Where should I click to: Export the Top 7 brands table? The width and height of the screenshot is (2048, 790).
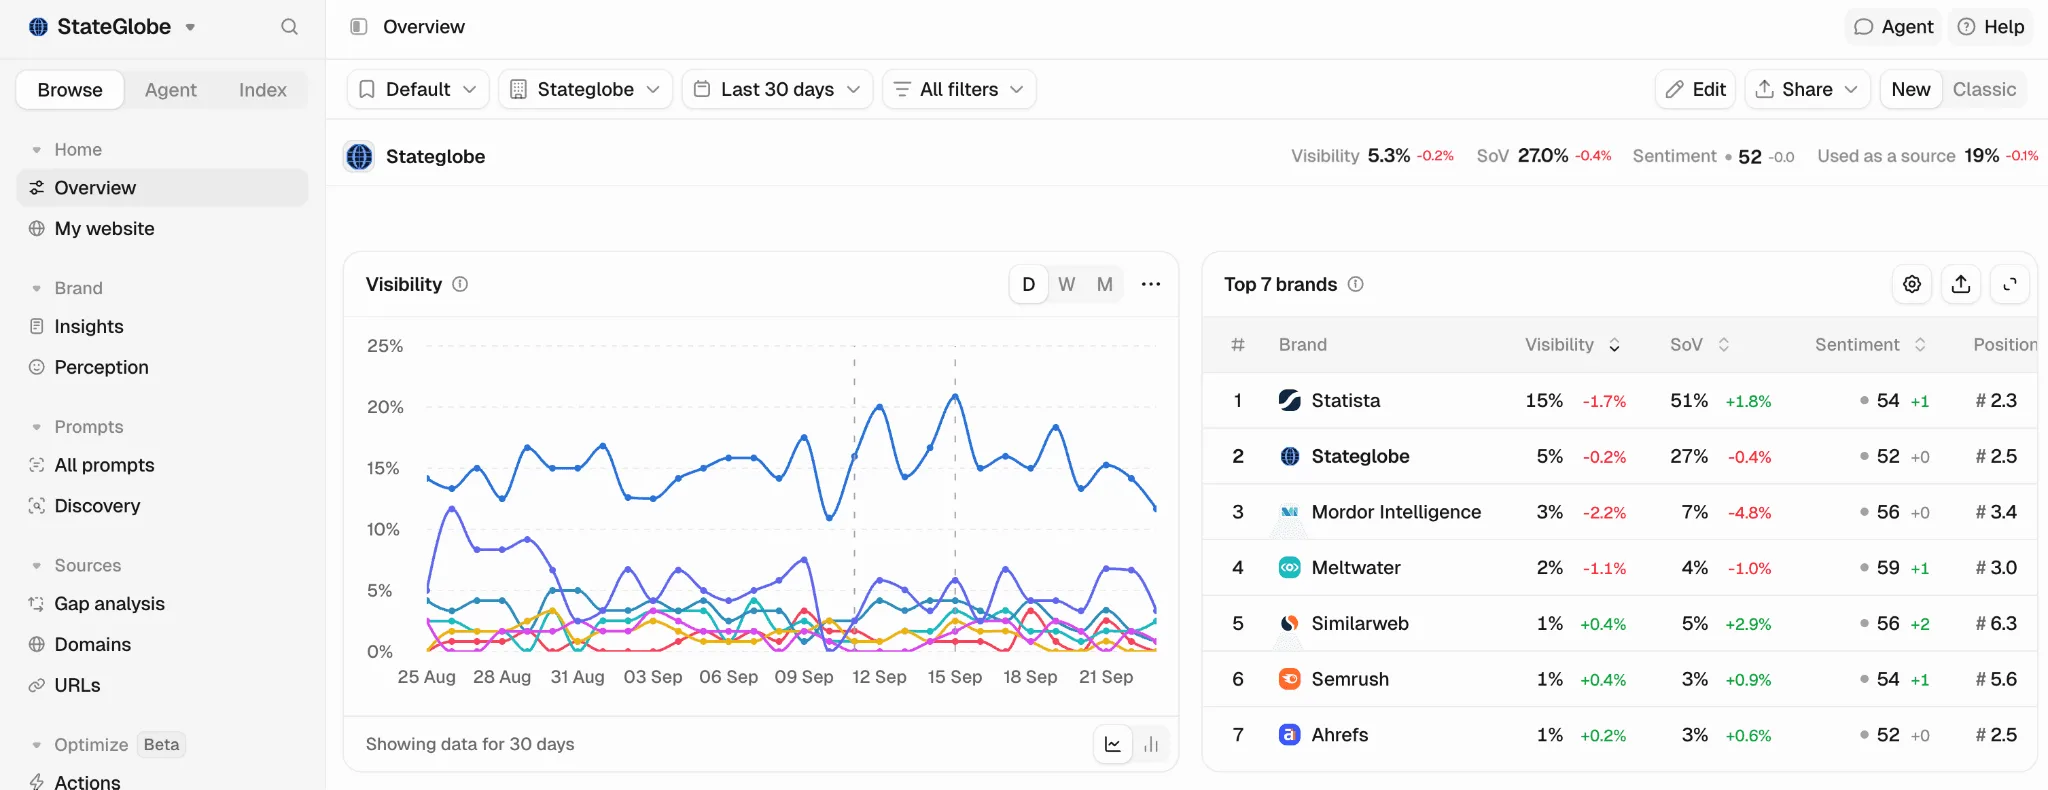[x=1961, y=284]
